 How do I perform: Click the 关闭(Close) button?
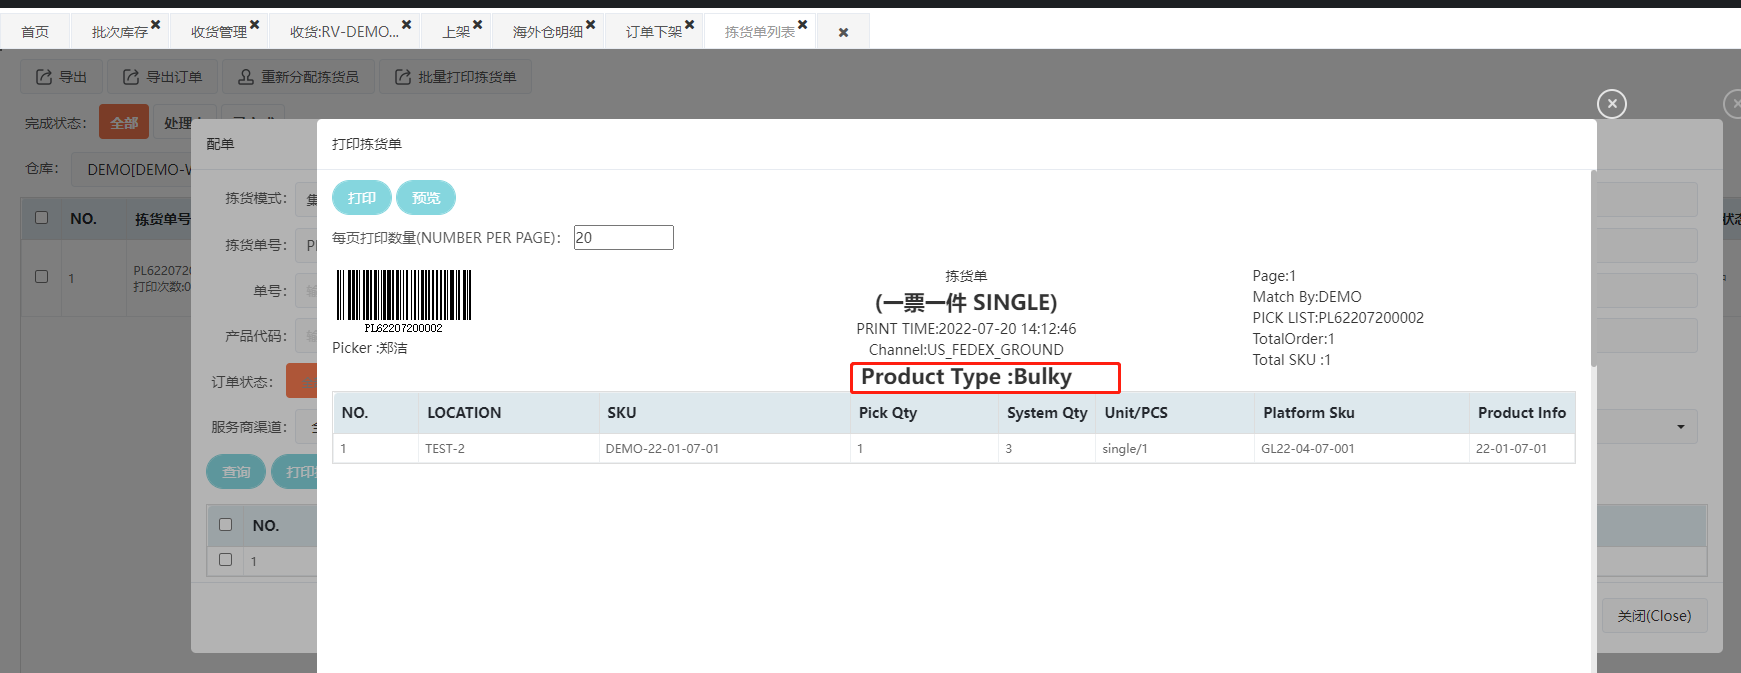point(1654,616)
